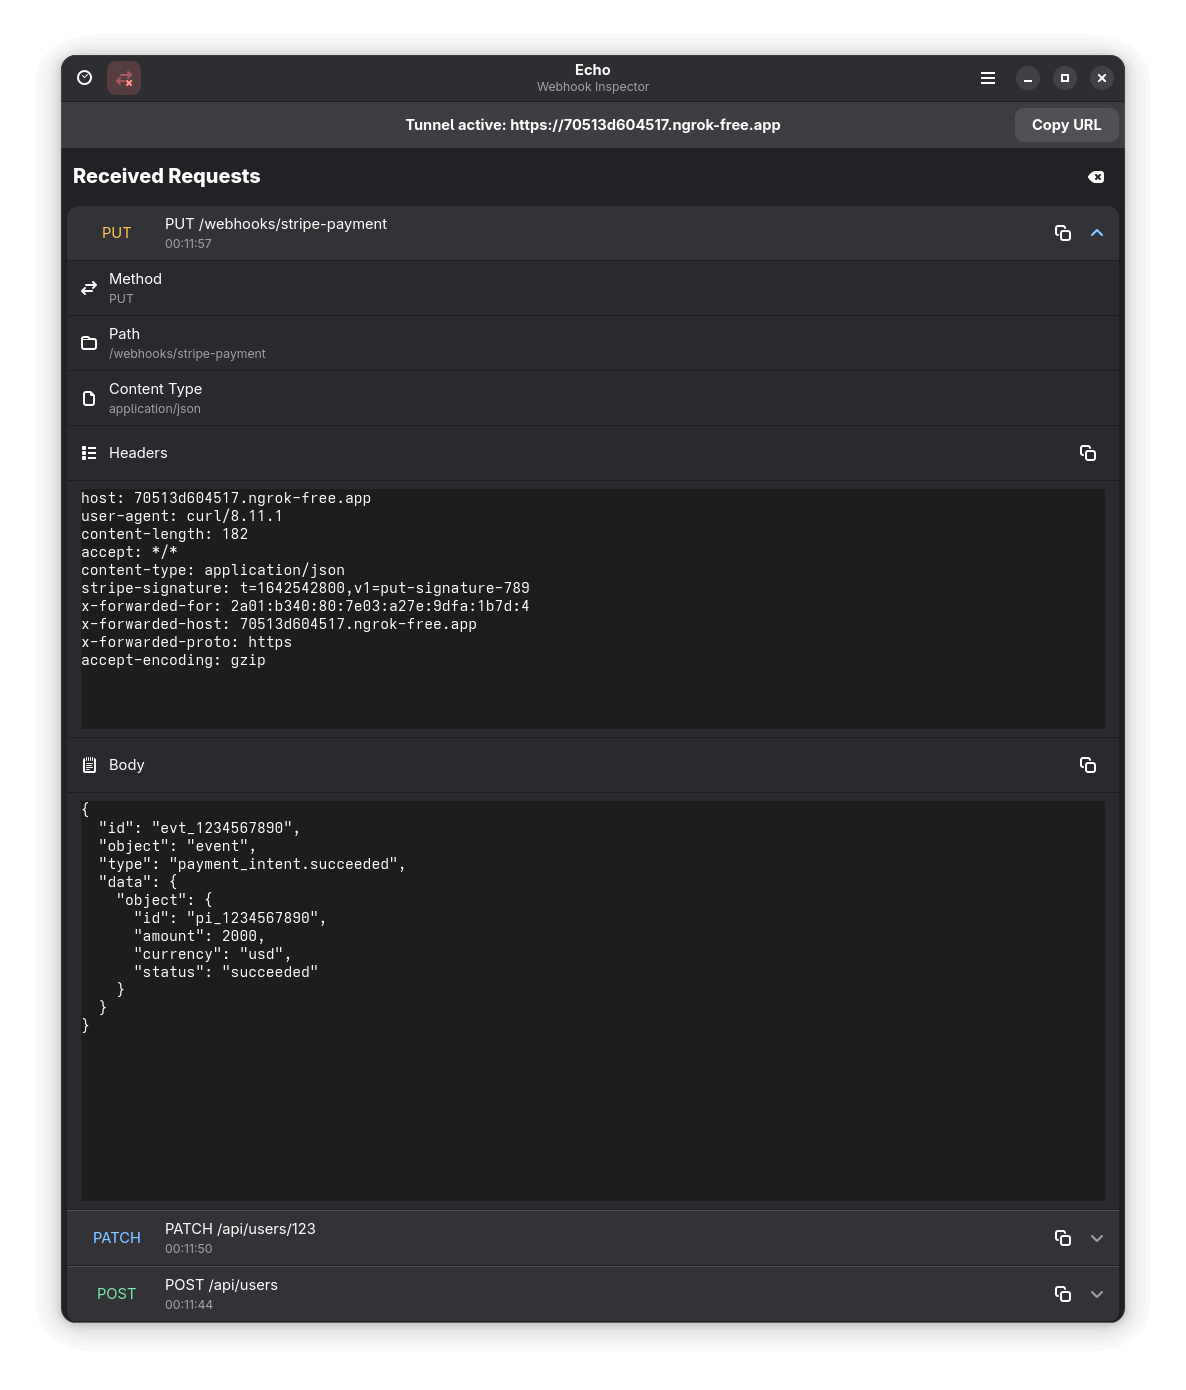
Task: Click the clock icon in the title bar
Action: pyautogui.click(x=85, y=78)
